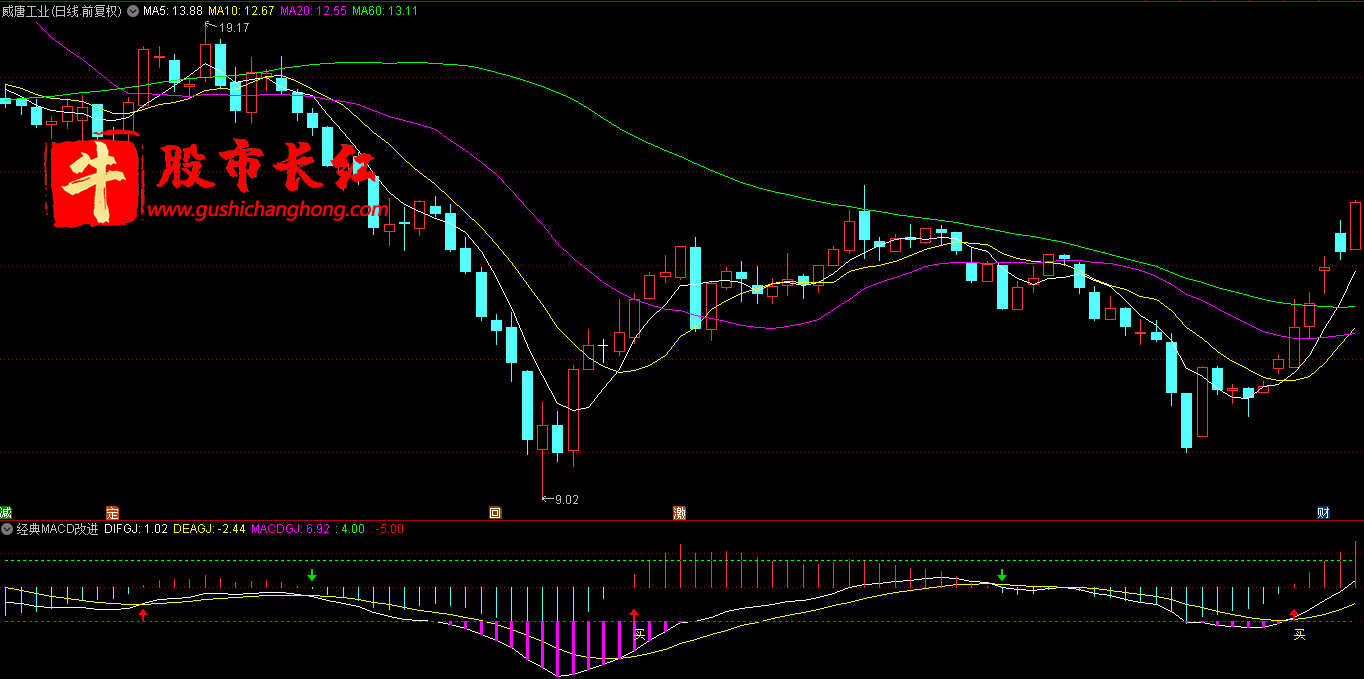The width and height of the screenshot is (1364, 679).
Task: Click the 19.17 high price label
Action: 234,27
